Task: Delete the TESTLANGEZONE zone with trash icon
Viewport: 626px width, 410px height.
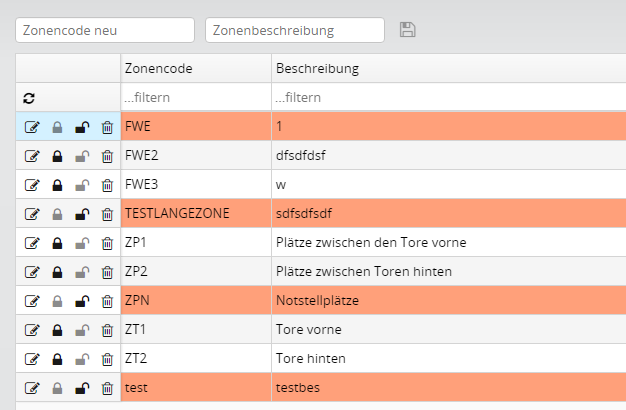Action: (x=107, y=214)
